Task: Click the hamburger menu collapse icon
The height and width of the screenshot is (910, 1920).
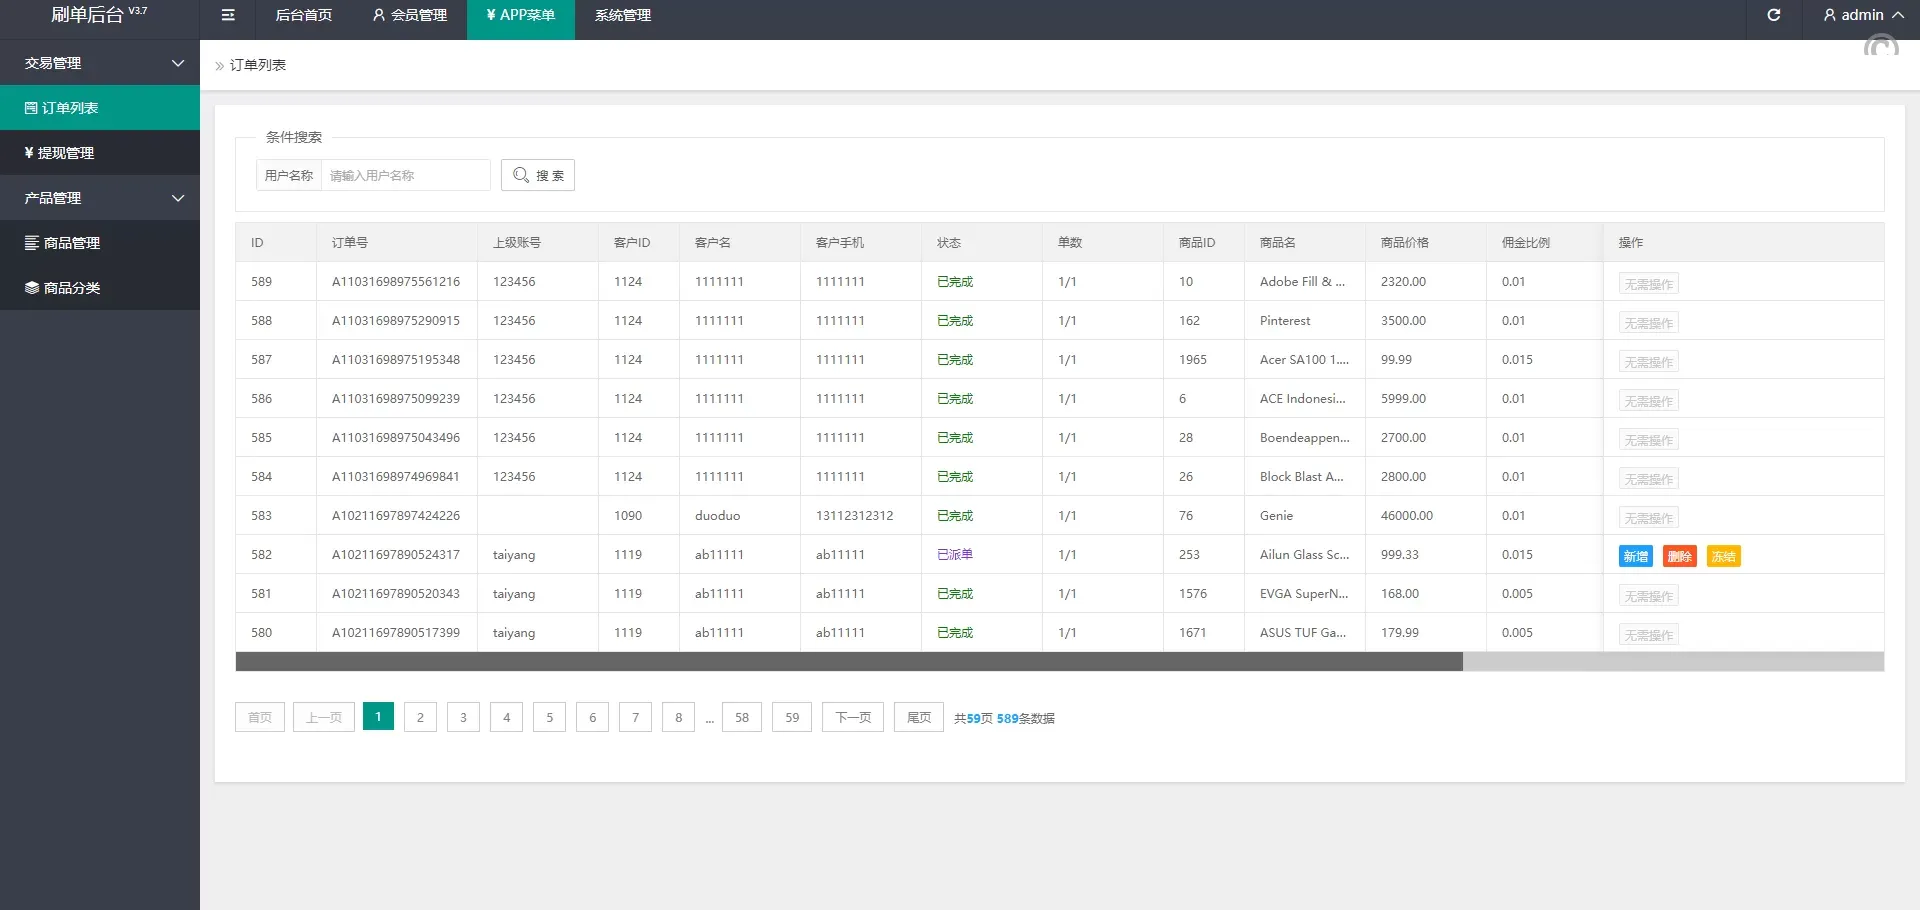Action: click(228, 15)
